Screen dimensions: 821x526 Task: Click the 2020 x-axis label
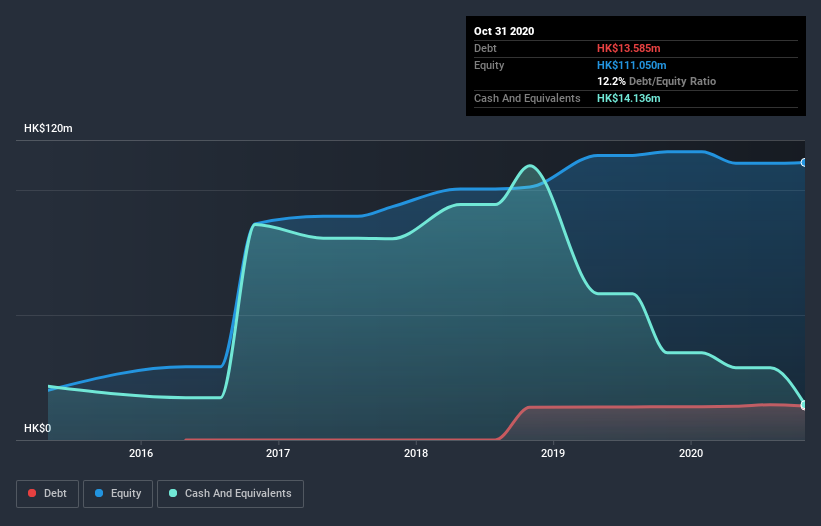click(x=691, y=453)
